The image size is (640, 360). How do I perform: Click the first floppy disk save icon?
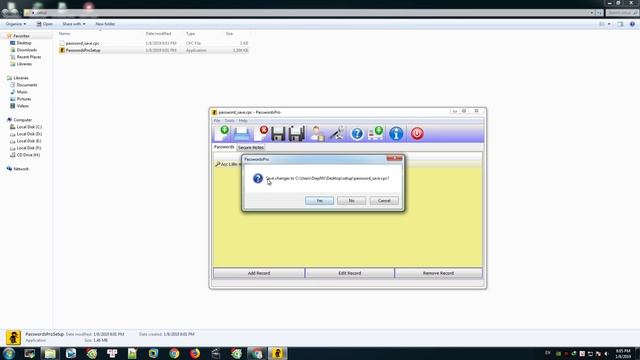[x=278, y=134]
